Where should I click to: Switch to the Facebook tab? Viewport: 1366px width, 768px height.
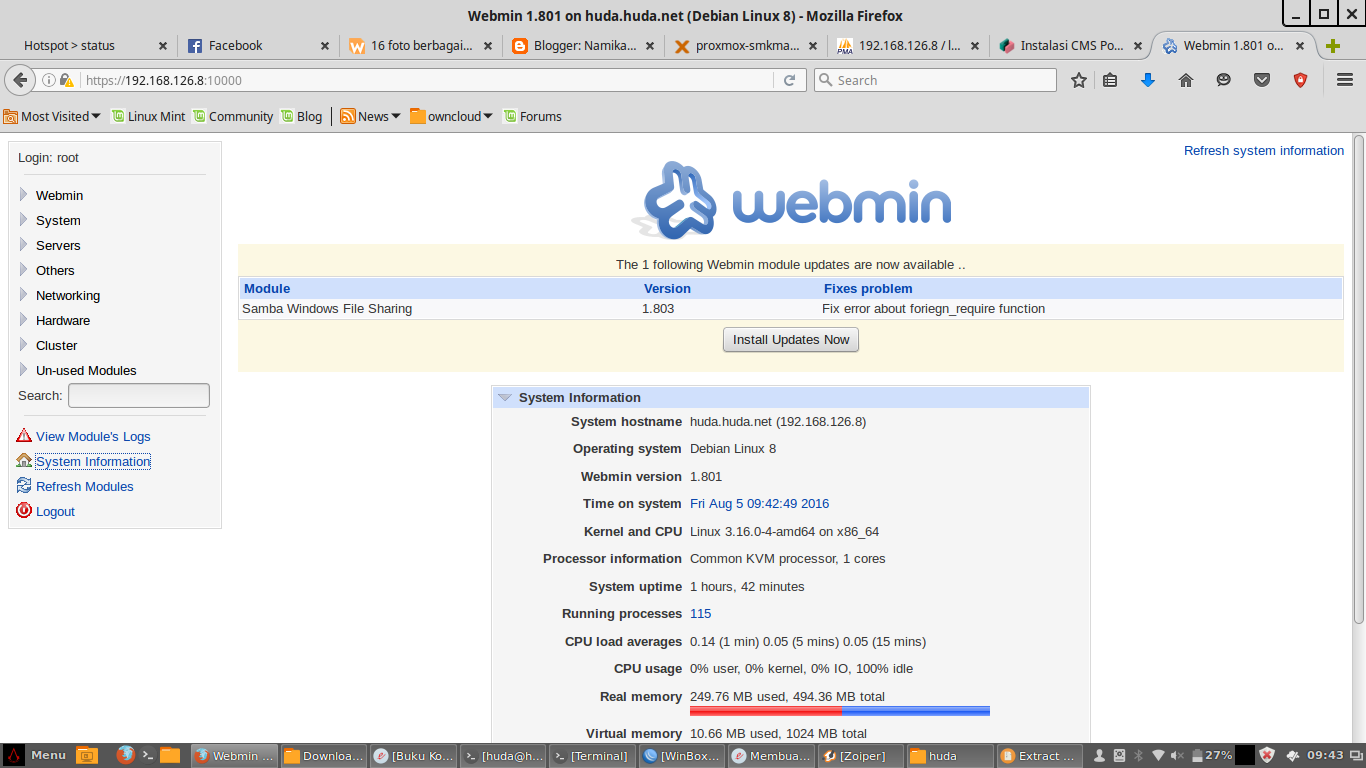pos(259,46)
